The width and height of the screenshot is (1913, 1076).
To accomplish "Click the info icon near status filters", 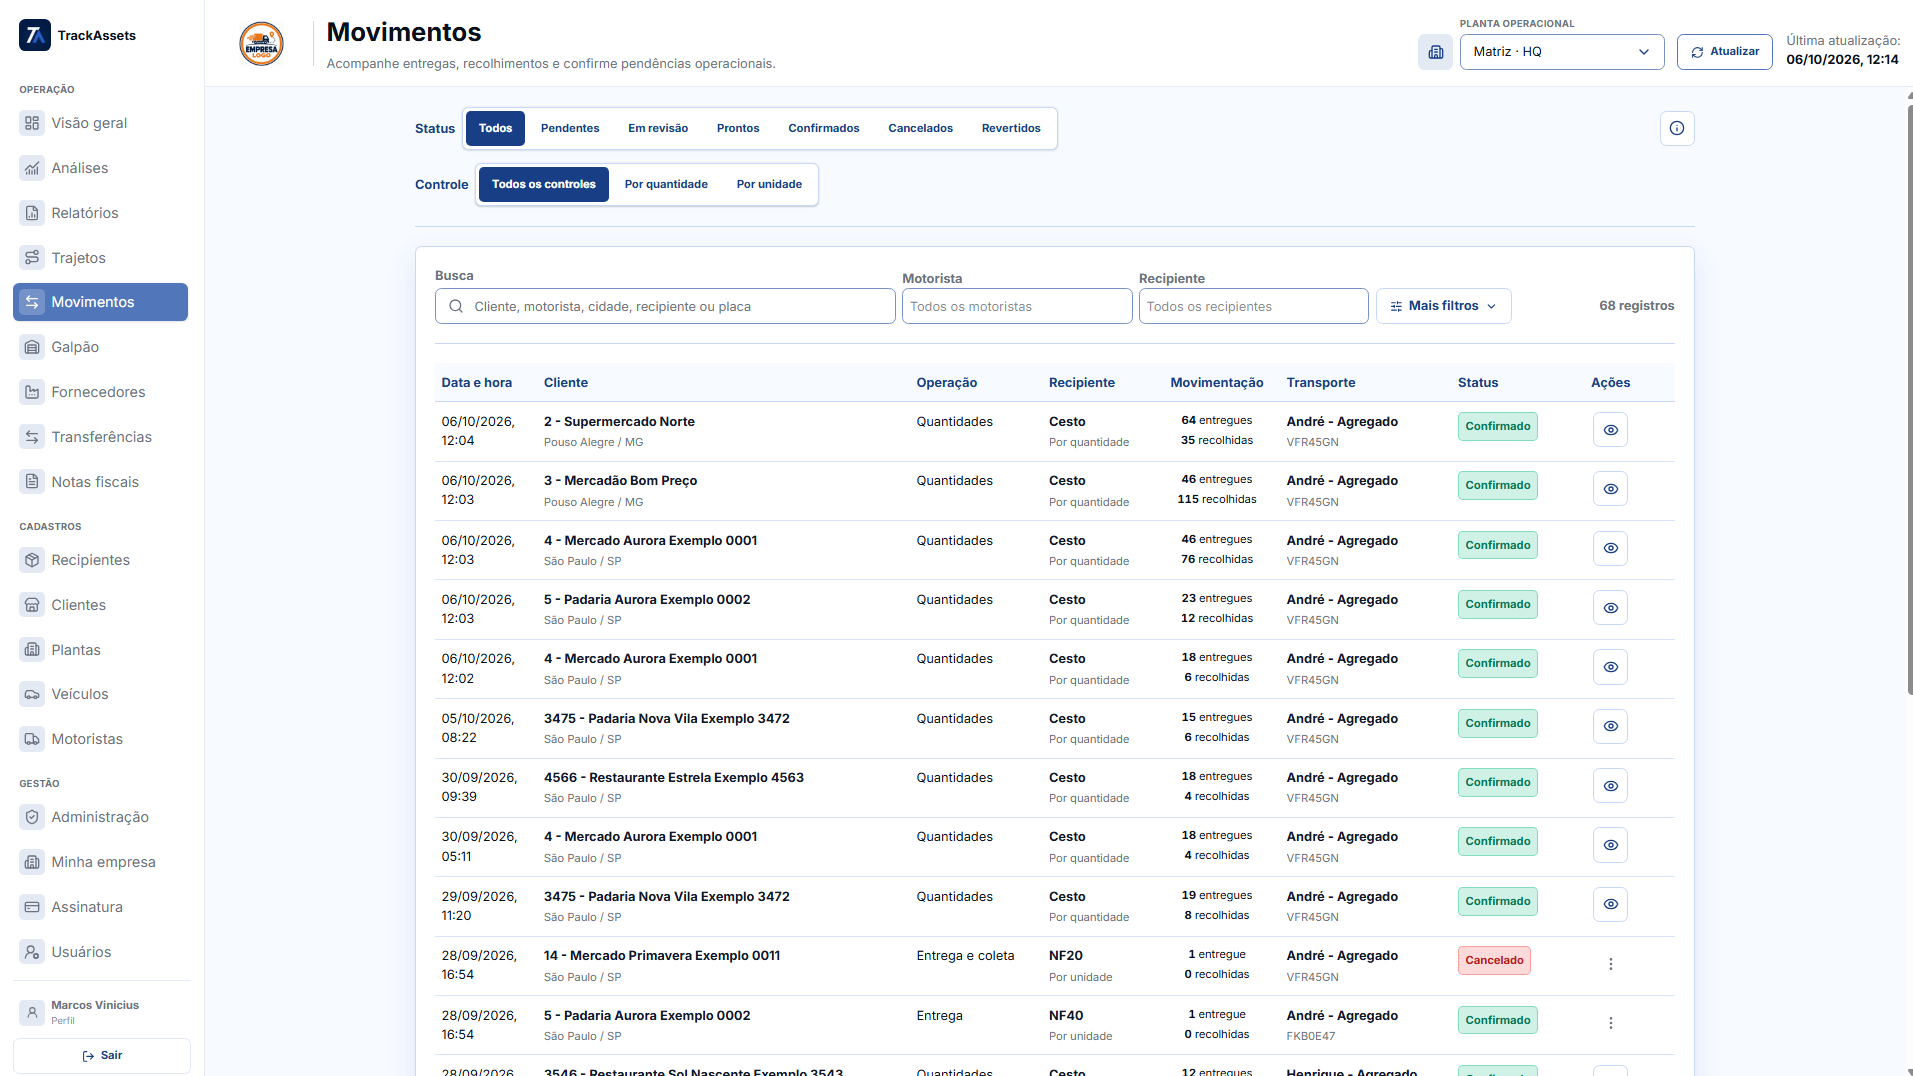I will [x=1677, y=128].
